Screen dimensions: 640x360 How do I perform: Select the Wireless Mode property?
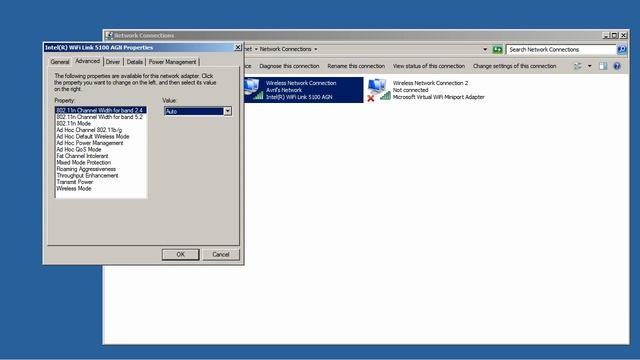(101, 189)
